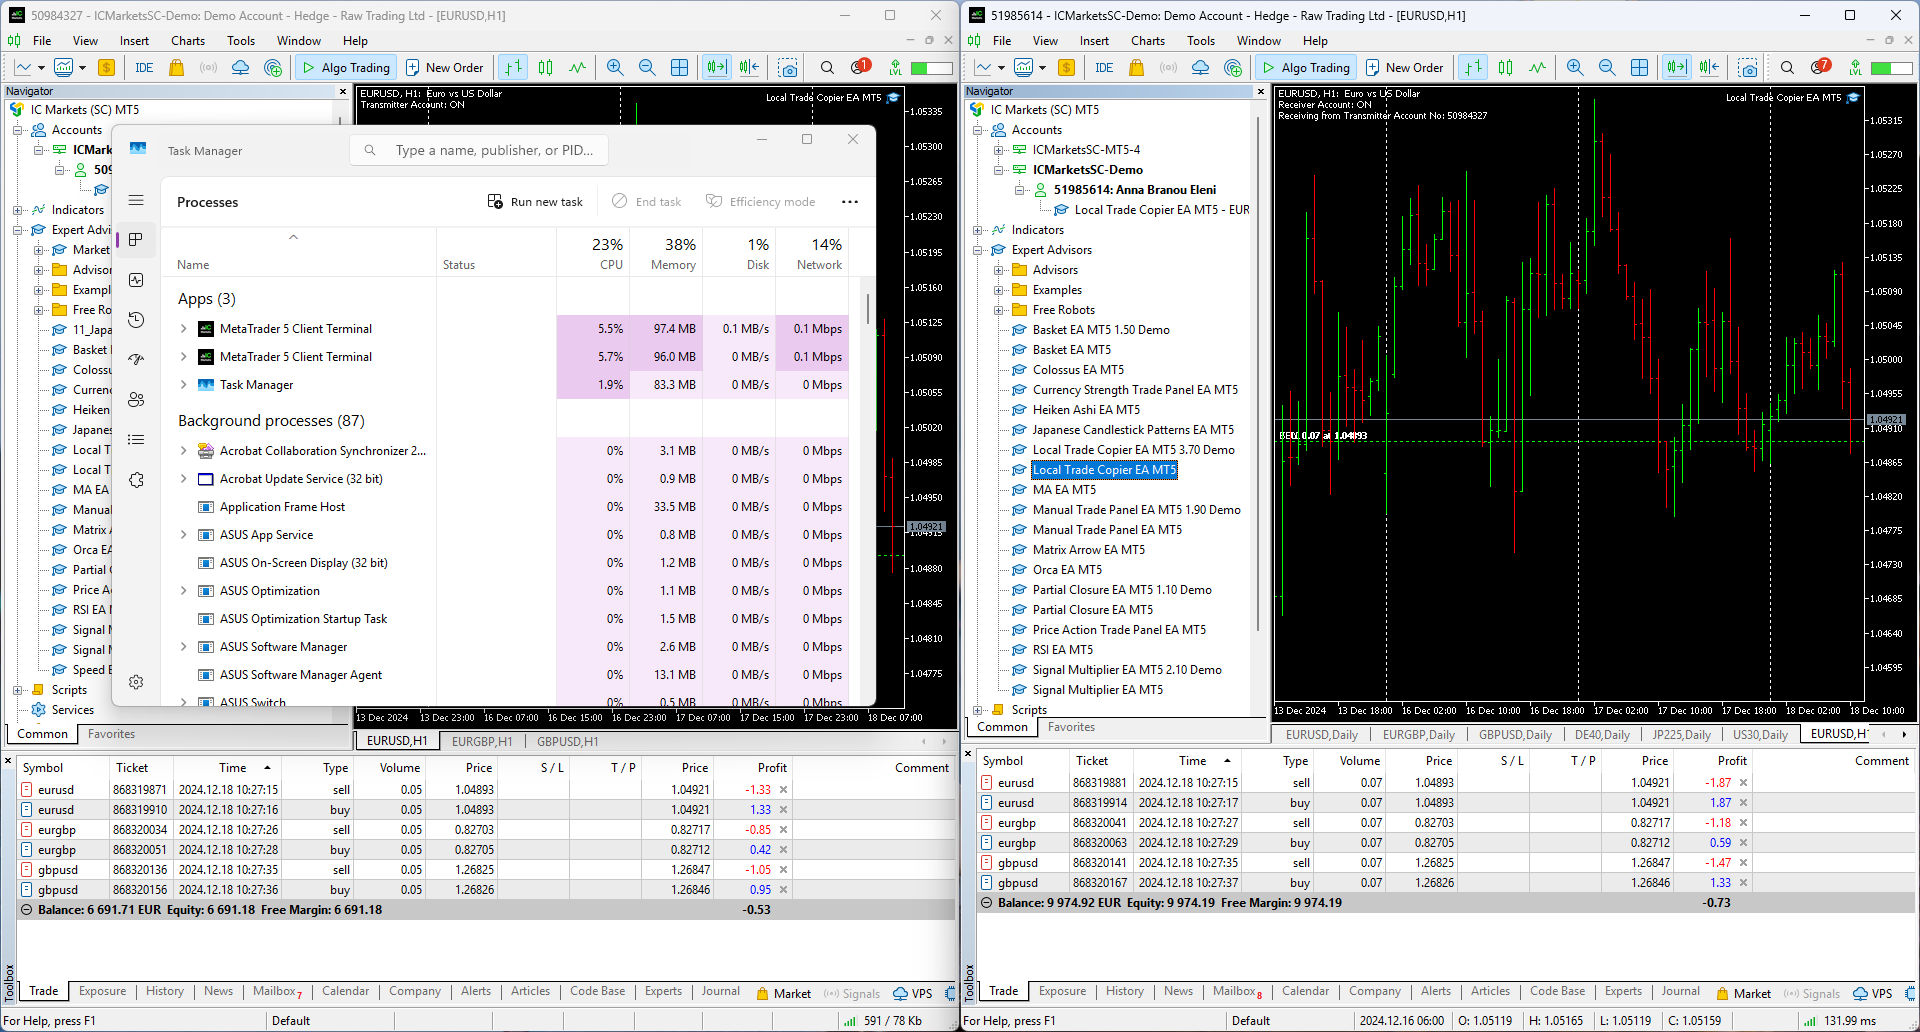Expand Free Robots folder in right Navigator

pyautogui.click(x=998, y=310)
